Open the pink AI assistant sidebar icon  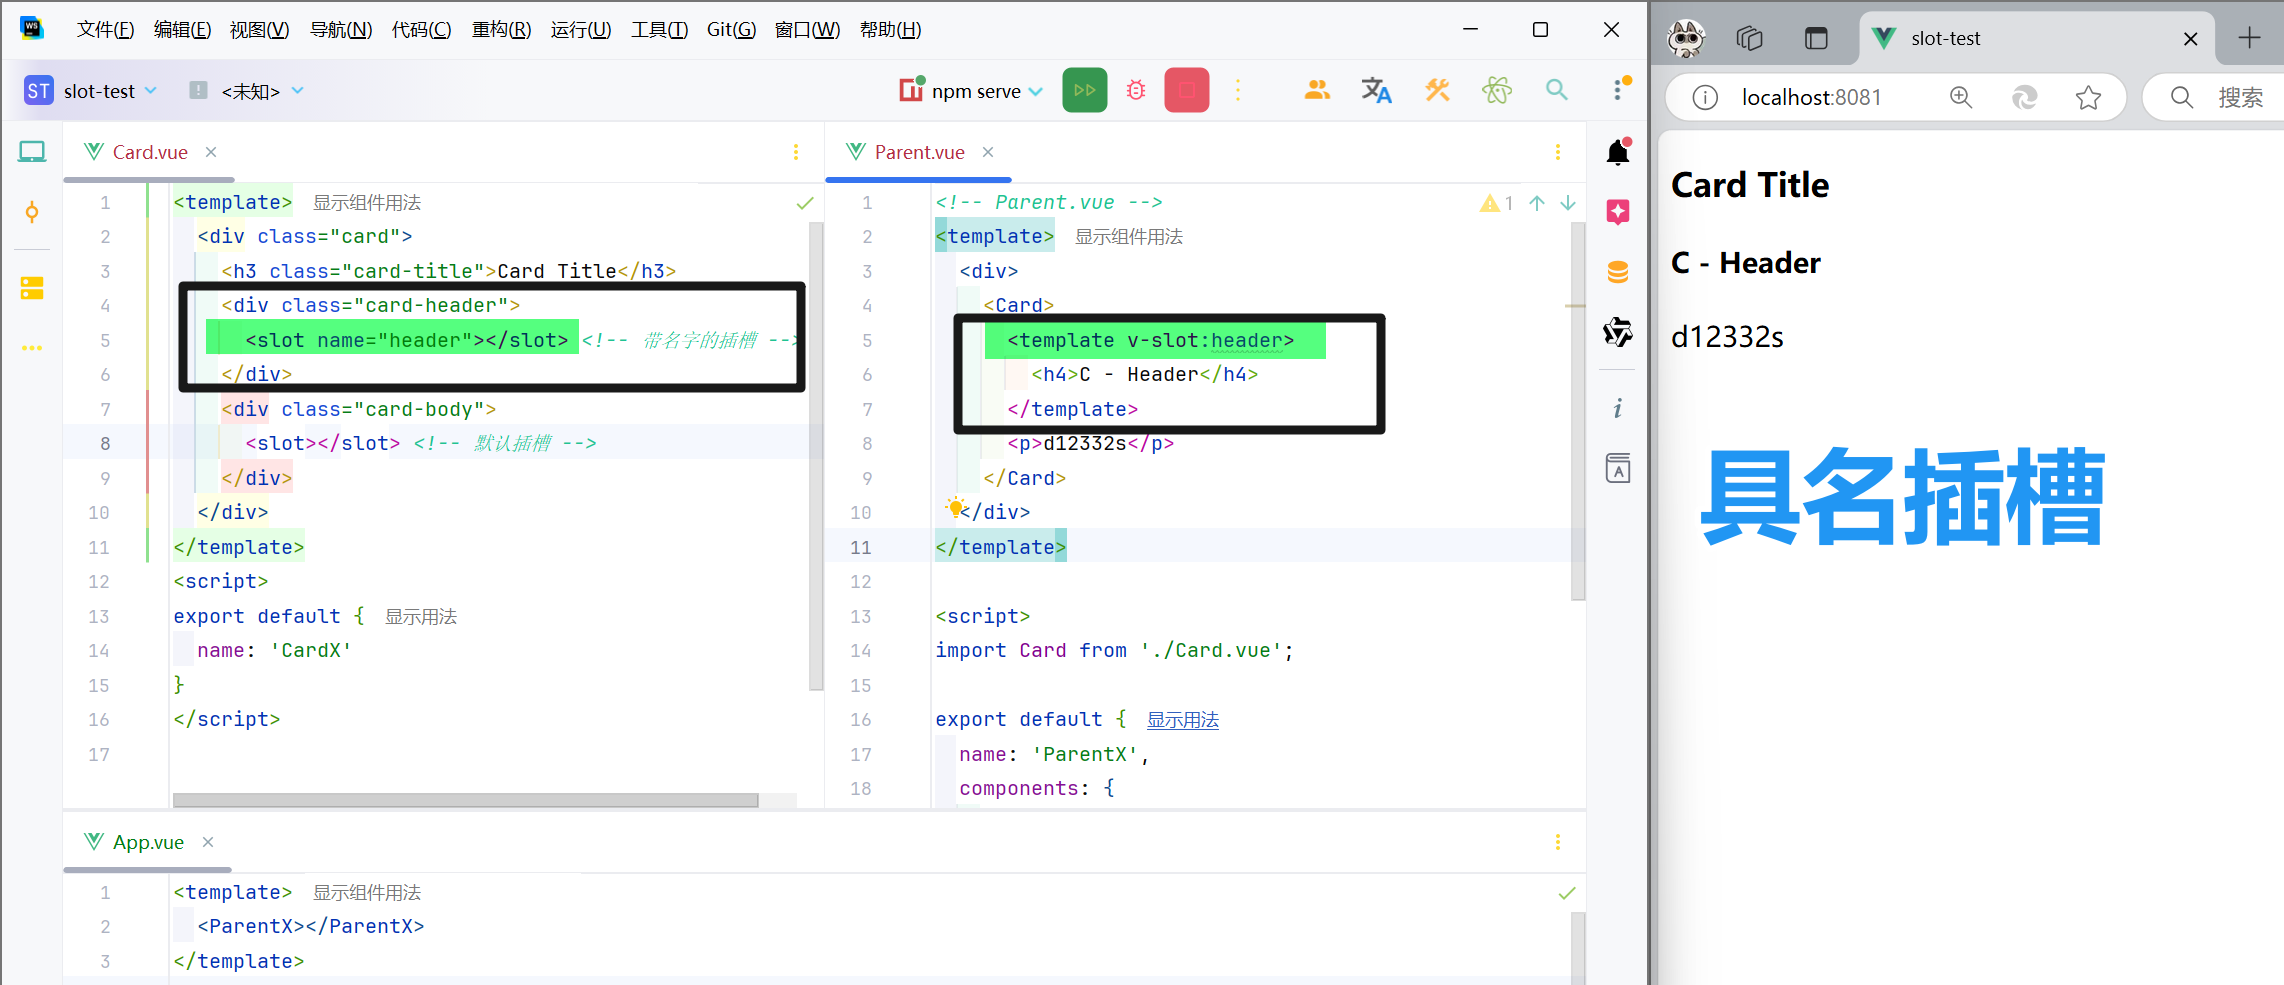coord(1618,212)
